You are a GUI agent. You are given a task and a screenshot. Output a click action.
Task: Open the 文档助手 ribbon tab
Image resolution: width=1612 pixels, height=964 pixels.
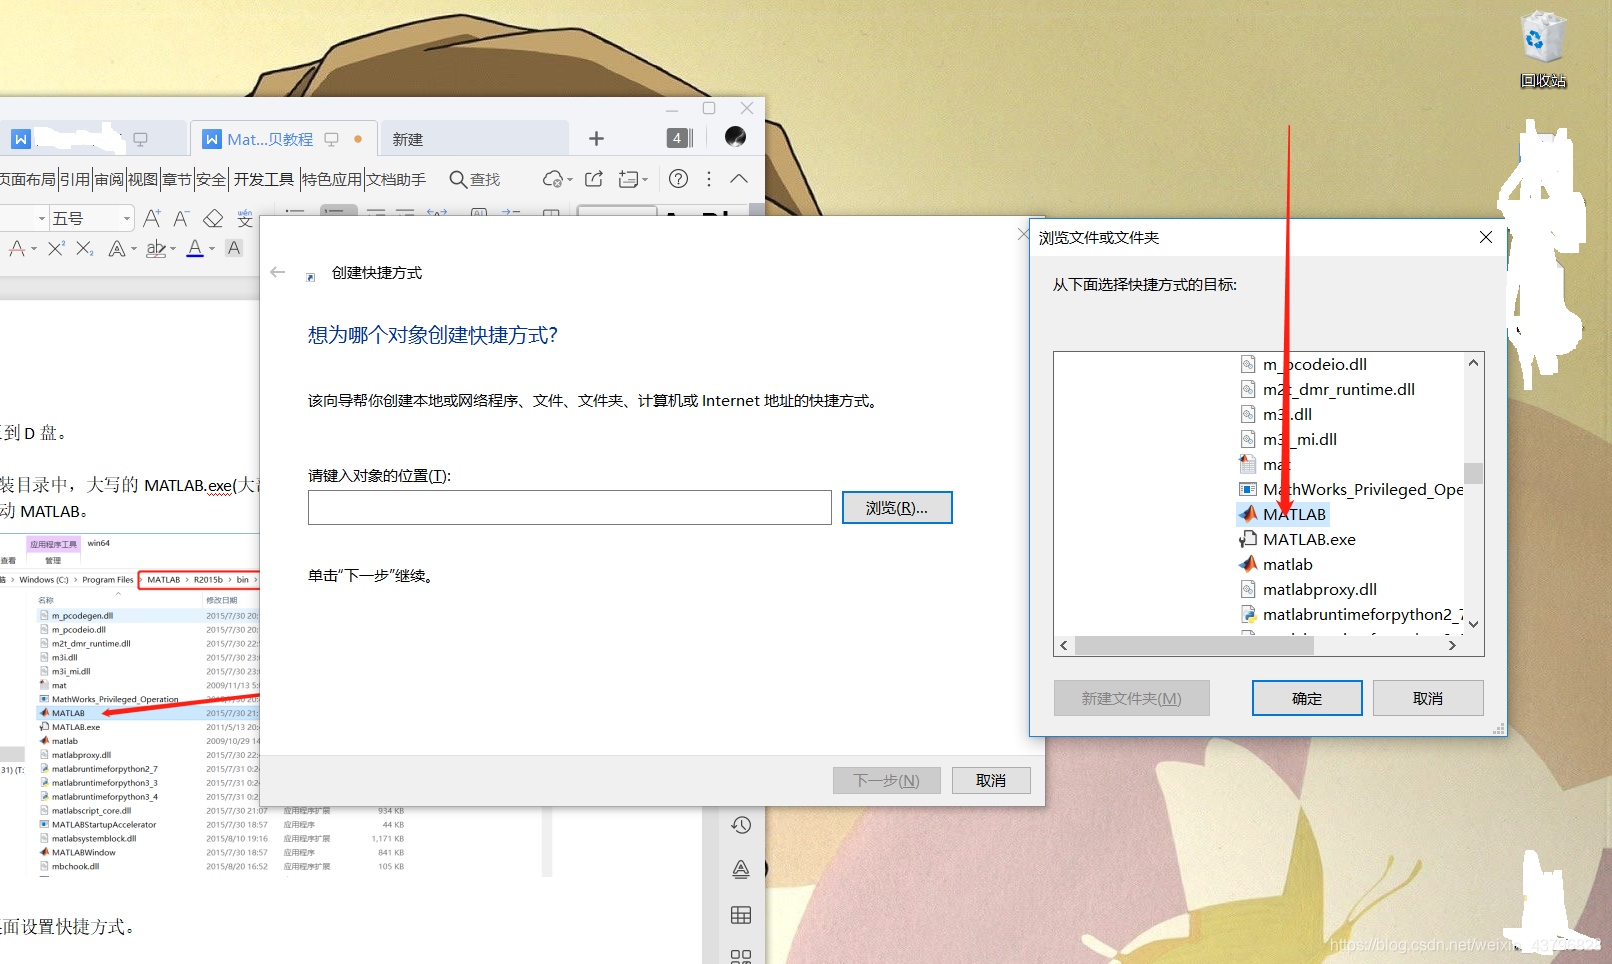(396, 179)
